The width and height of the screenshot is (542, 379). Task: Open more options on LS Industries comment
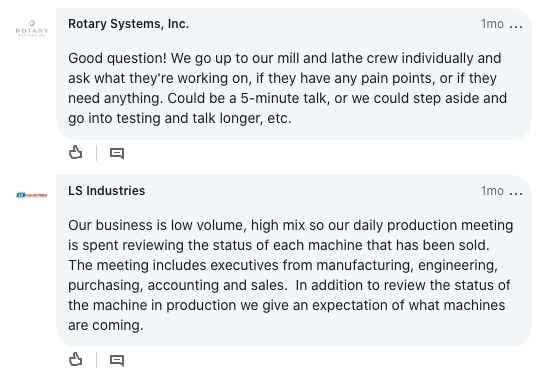[x=516, y=192]
